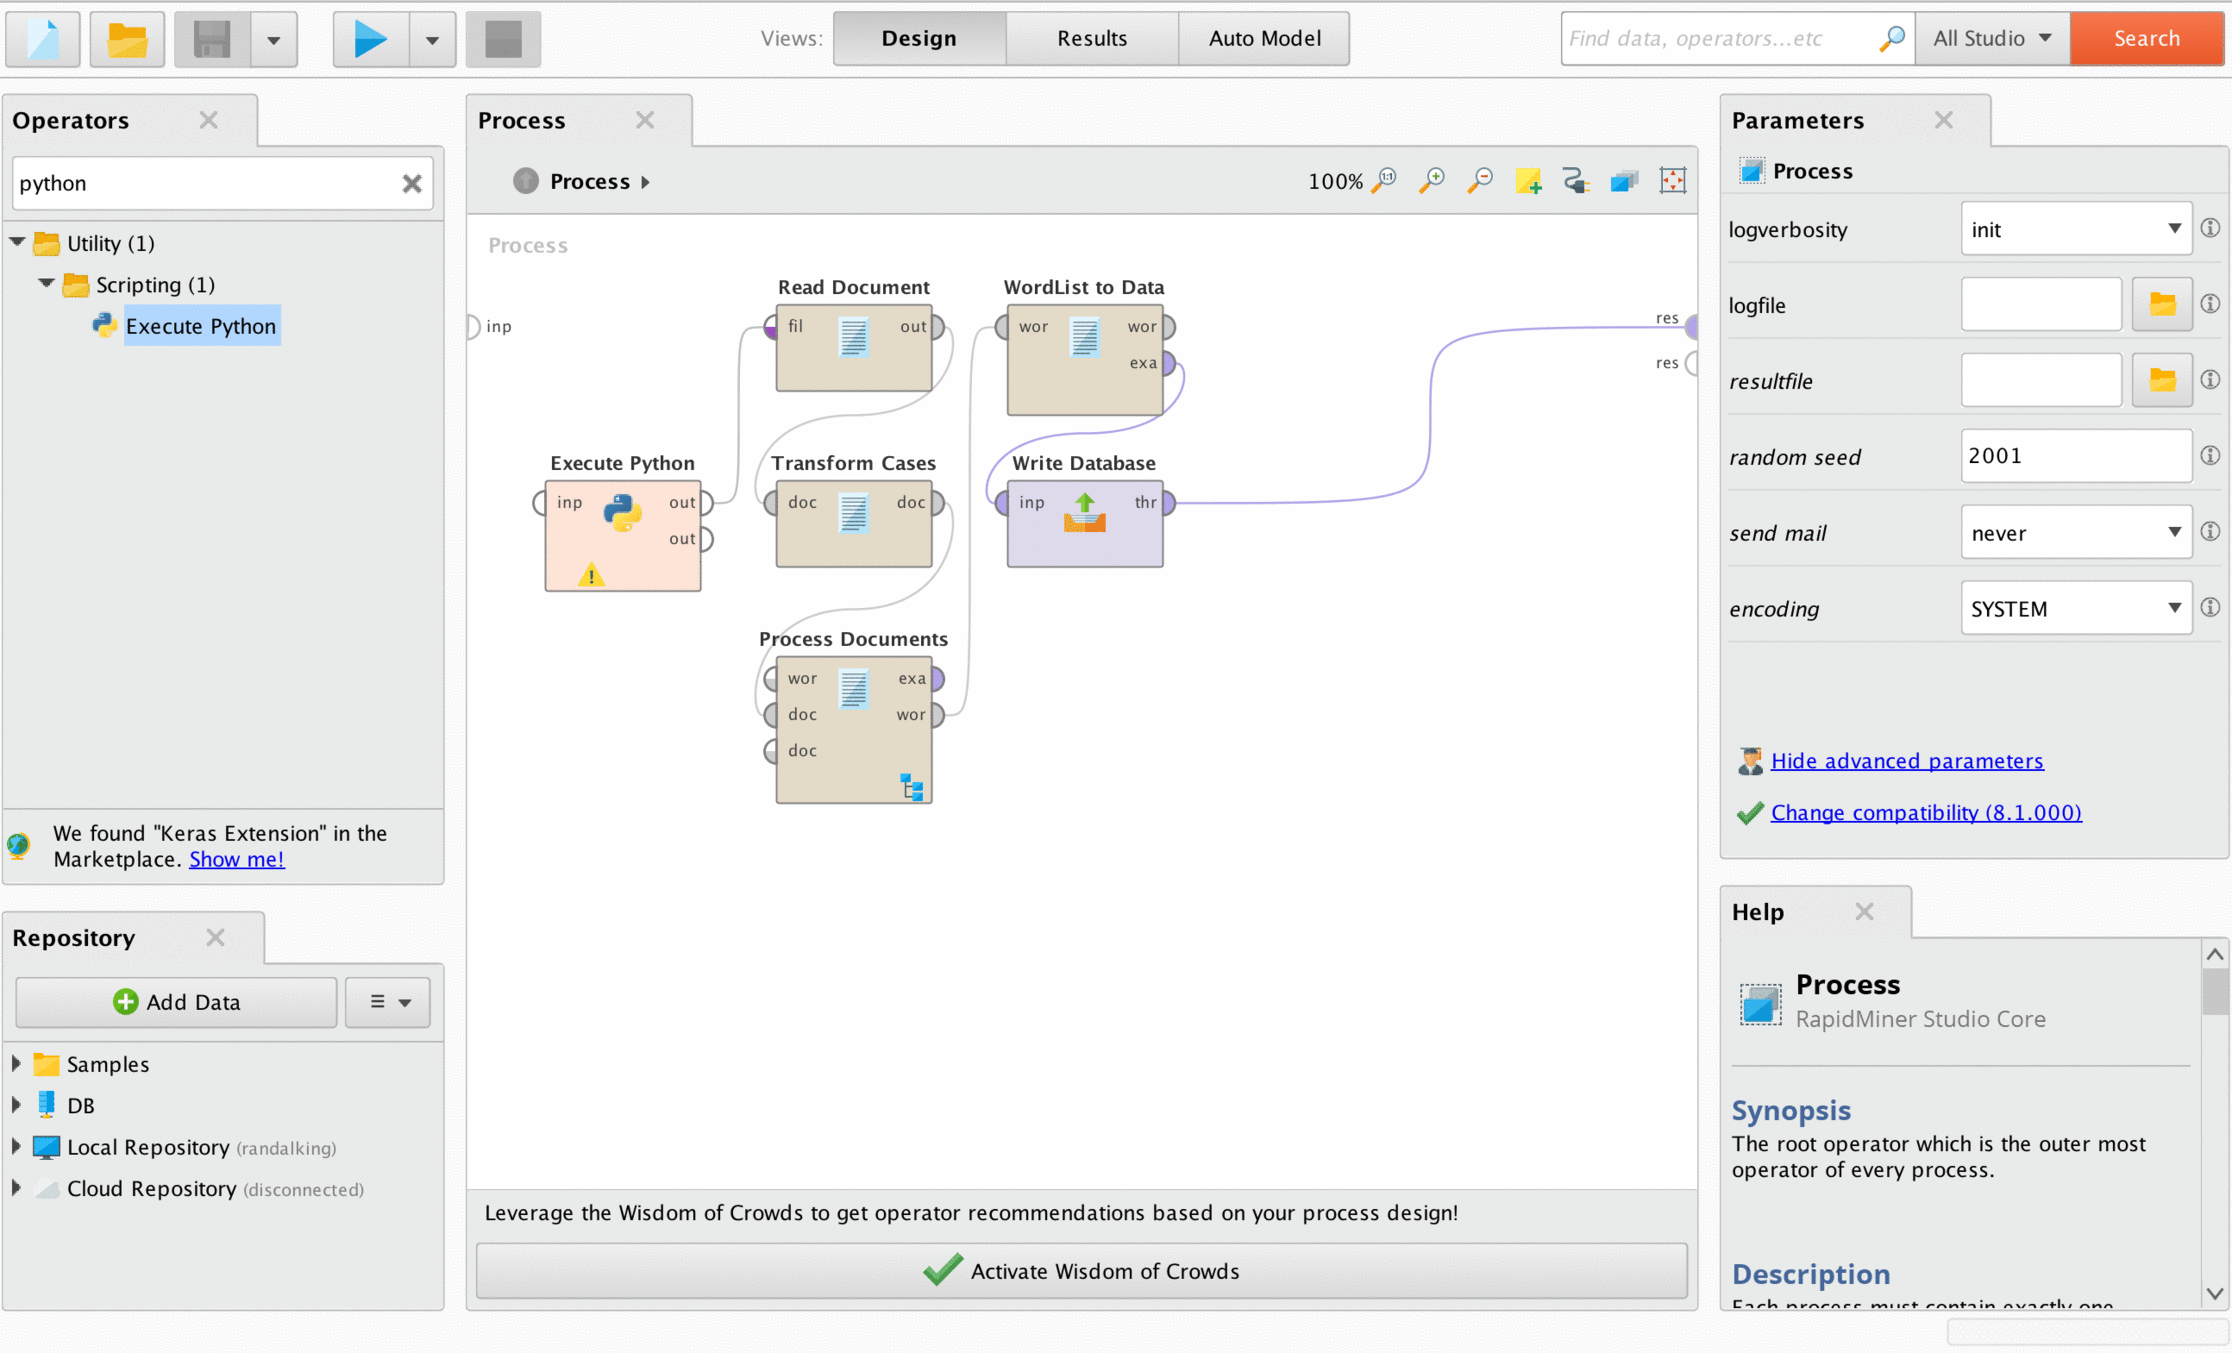Click the Help panel scroll down arrow
The width and height of the screenshot is (2232, 1353).
(x=2215, y=1293)
